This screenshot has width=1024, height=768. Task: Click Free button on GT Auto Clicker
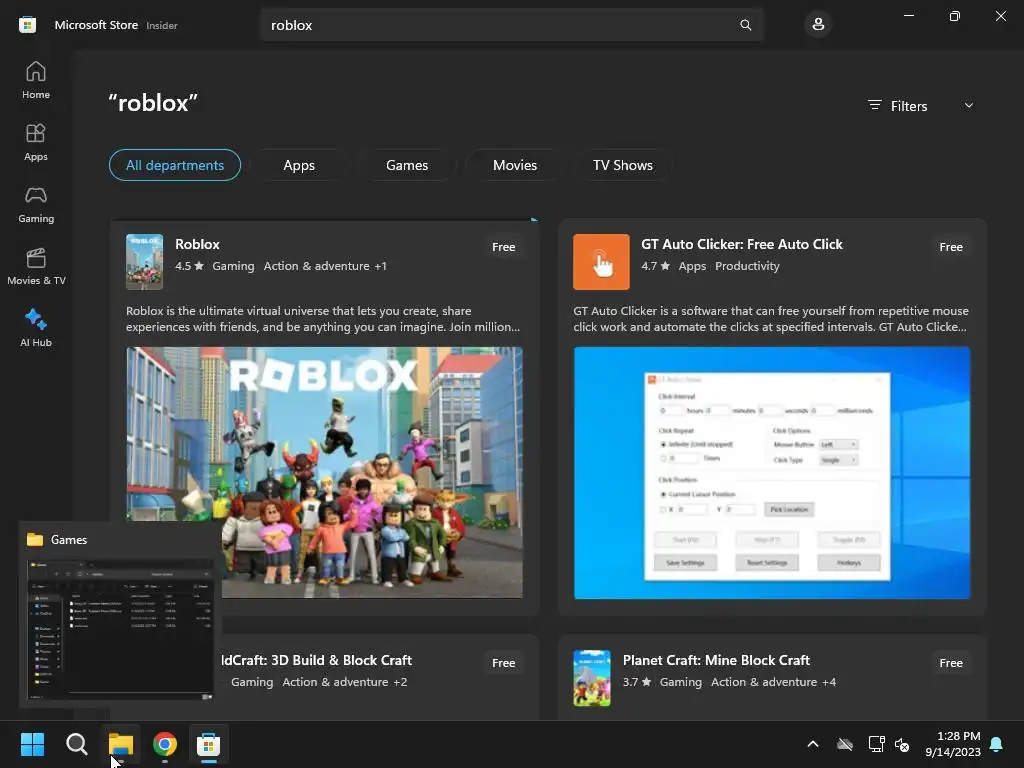(951, 247)
